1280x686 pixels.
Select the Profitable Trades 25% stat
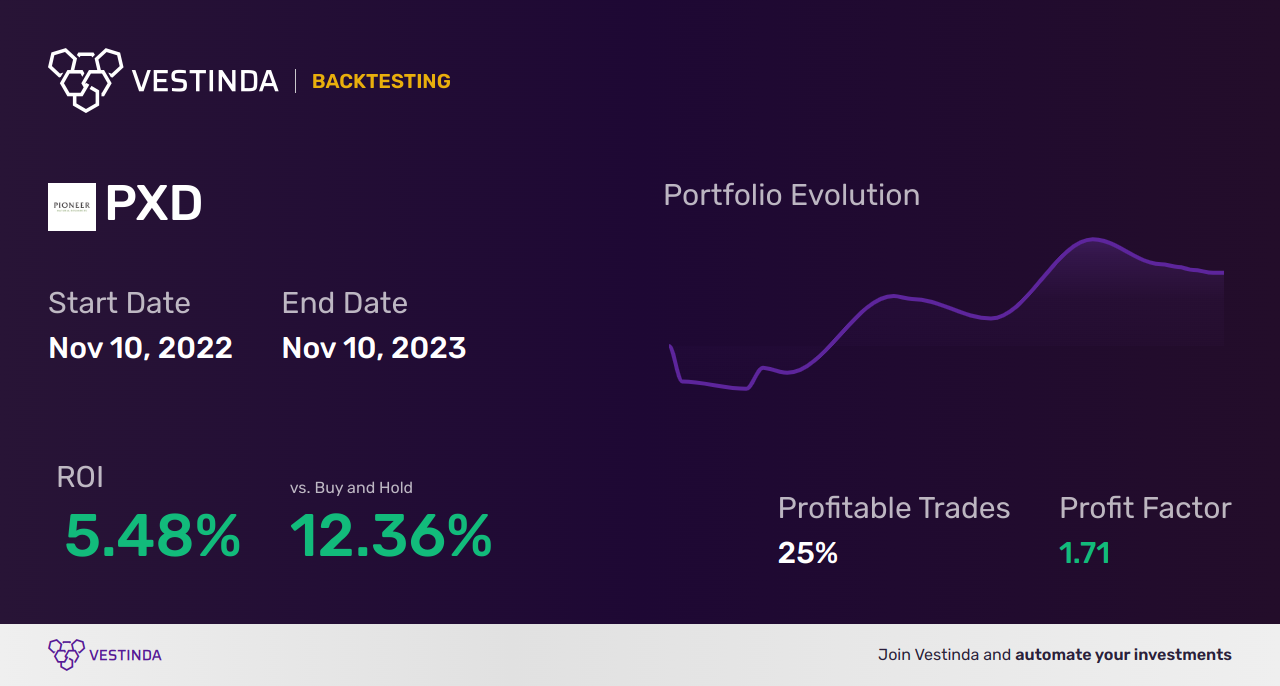(808, 553)
